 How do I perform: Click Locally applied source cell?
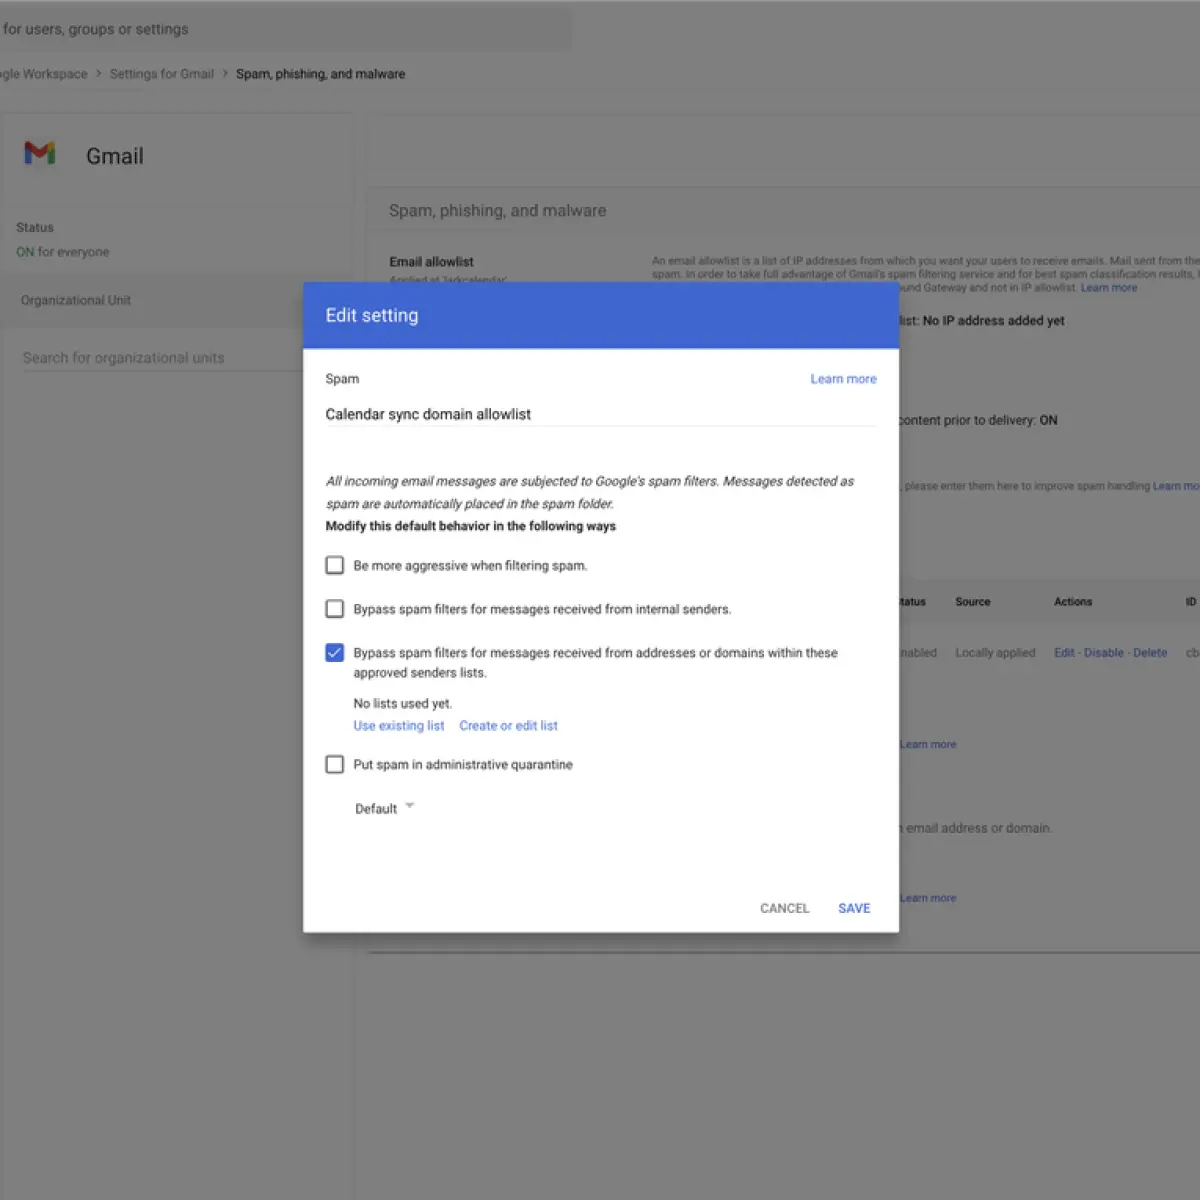pos(995,653)
